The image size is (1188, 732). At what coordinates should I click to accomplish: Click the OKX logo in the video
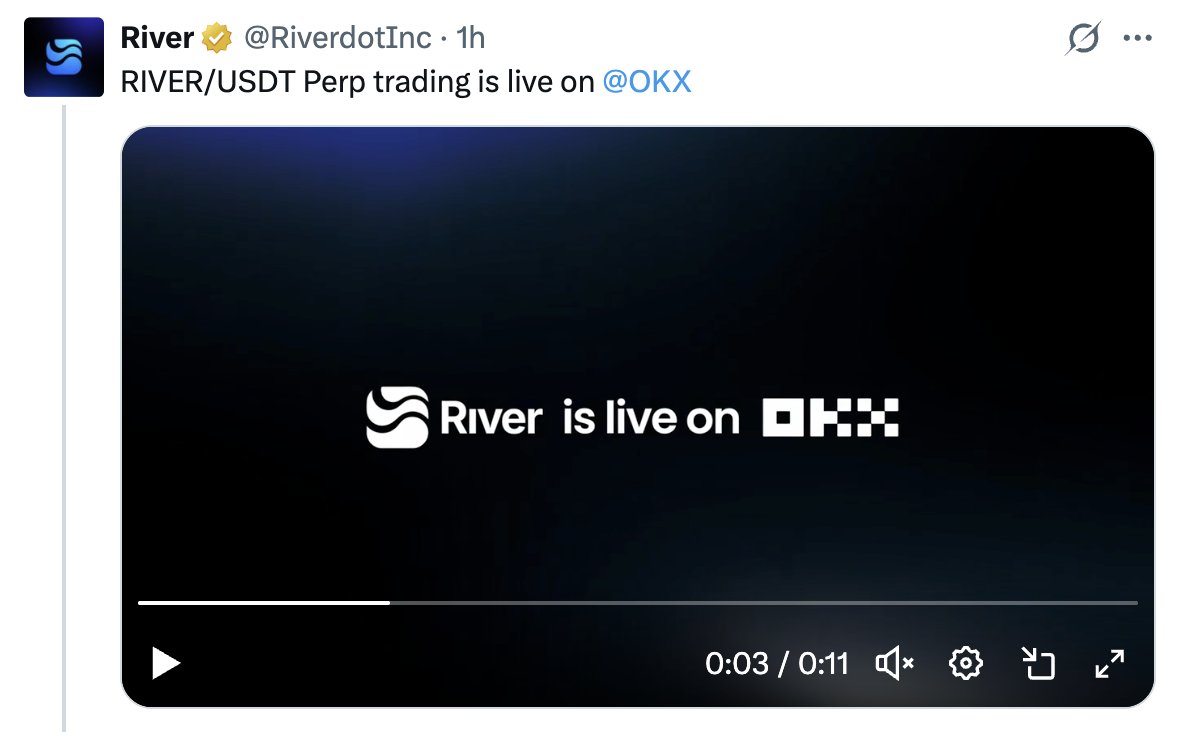(830, 418)
